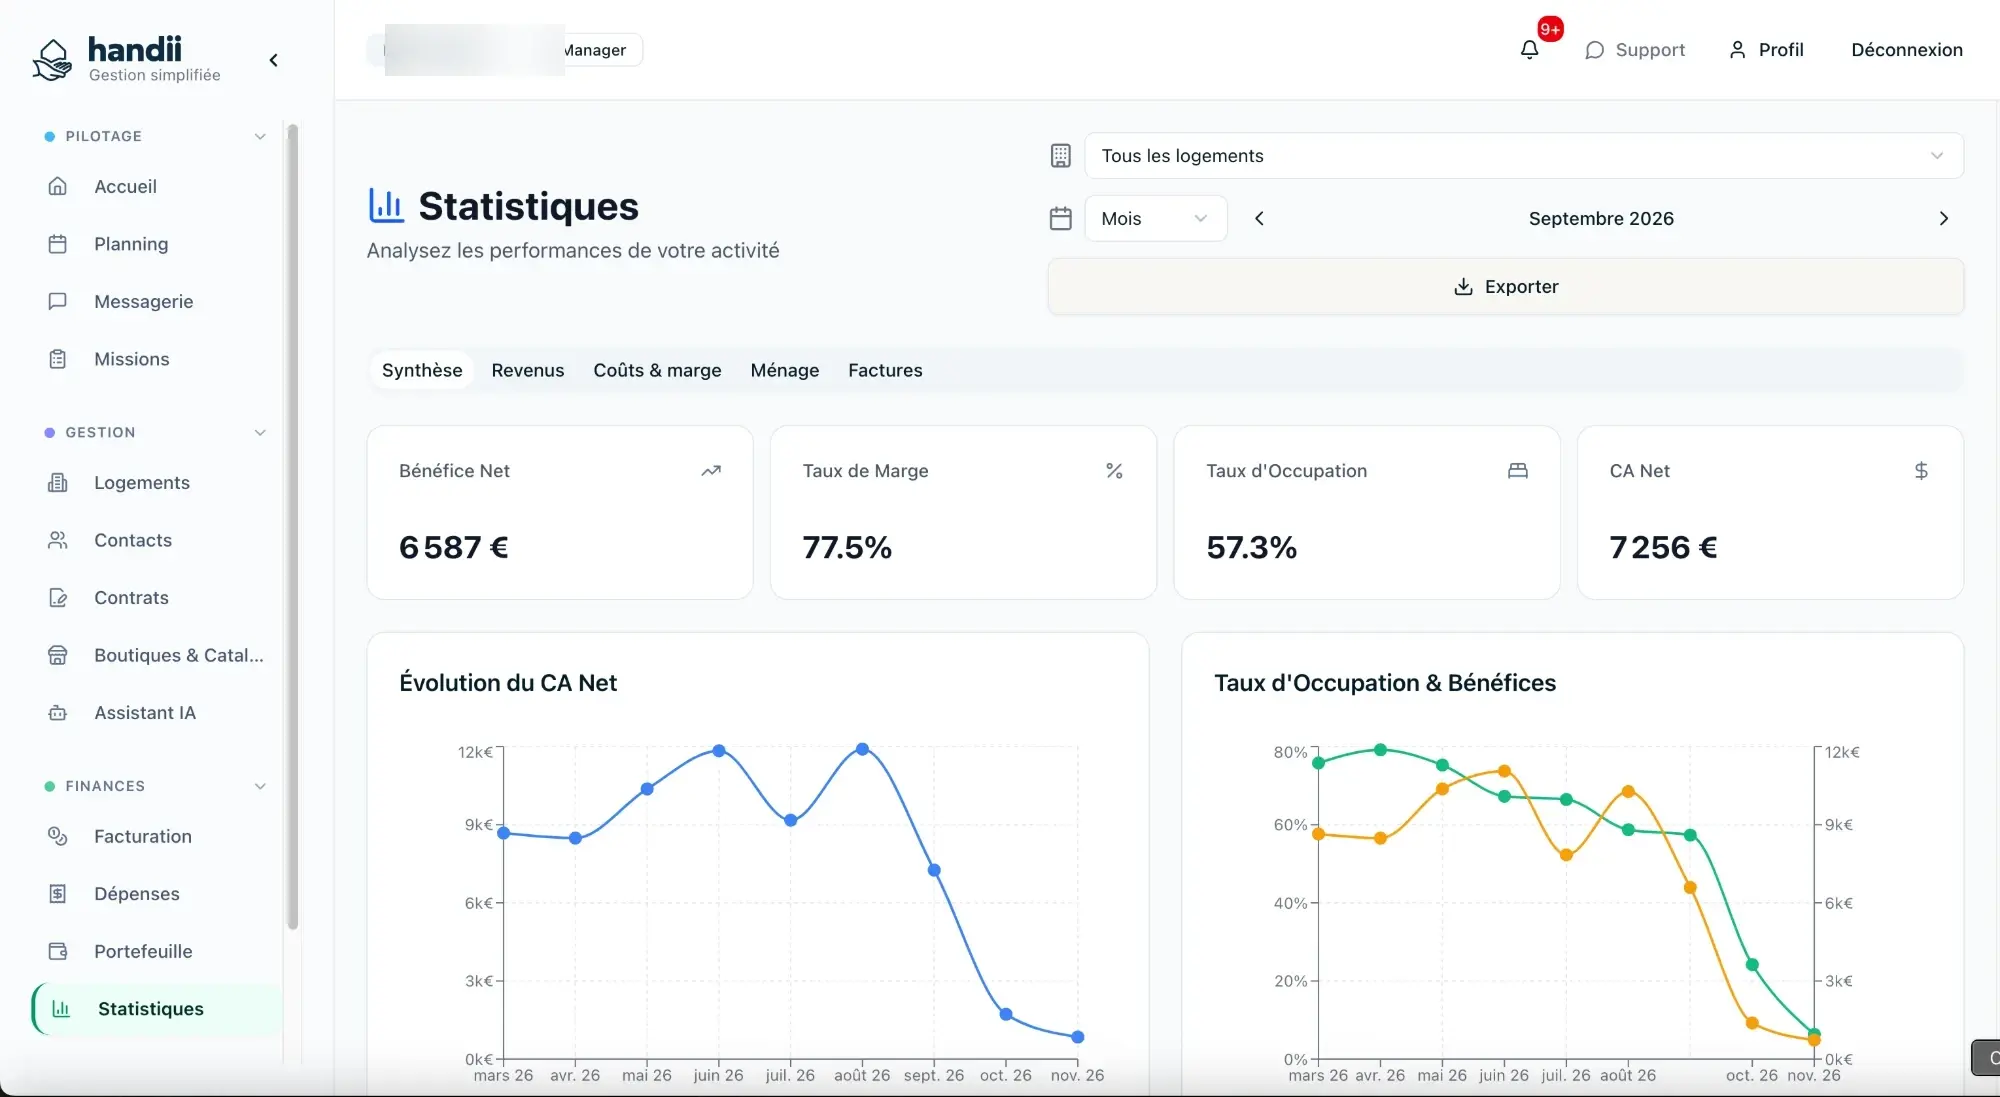Go to next month after Septembre 2026
Image resolution: width=2000 pixels, height=1097 pixels.
[x=1944, y=218]
